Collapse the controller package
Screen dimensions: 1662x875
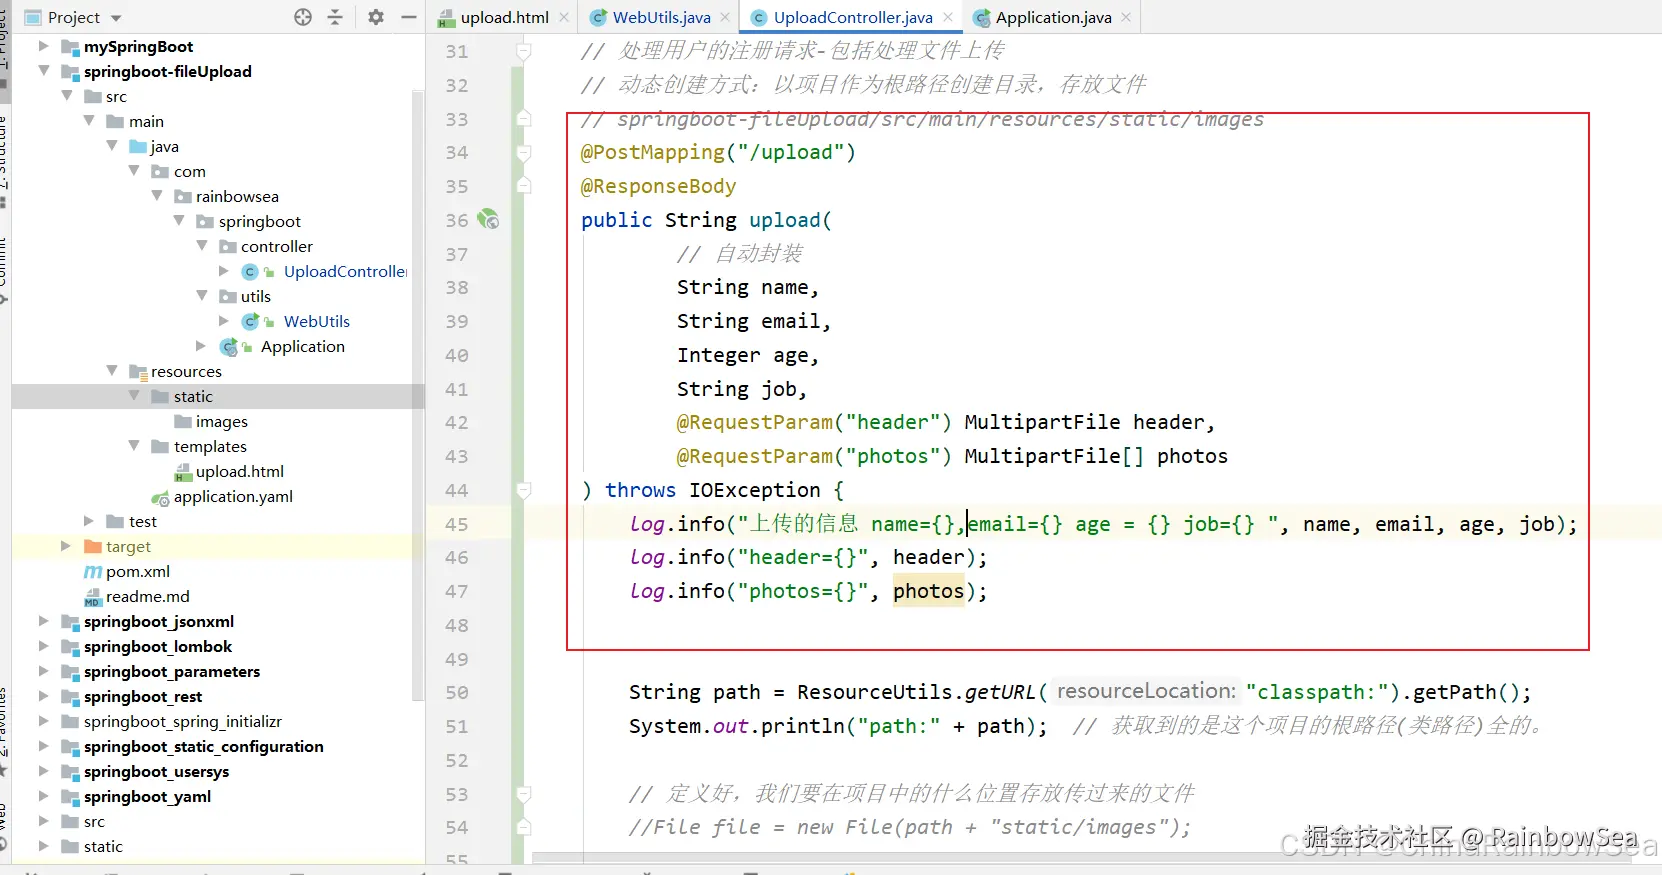coord(202,246)
